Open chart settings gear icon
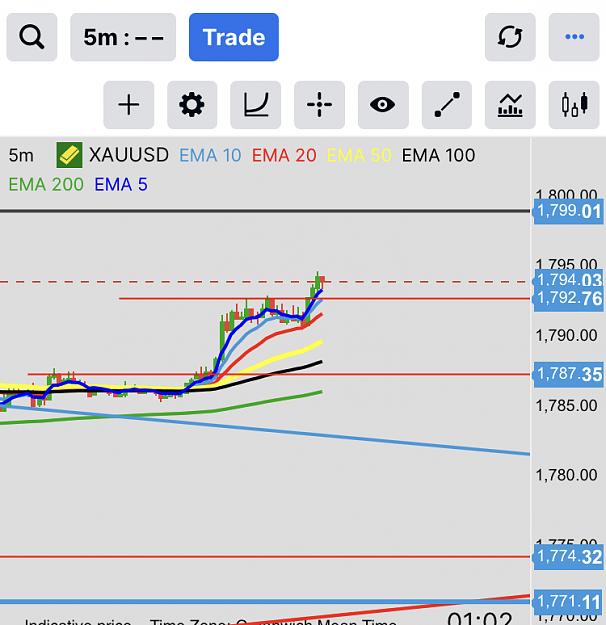The width and height of the screenshot is (606, 625). point(192,105)
